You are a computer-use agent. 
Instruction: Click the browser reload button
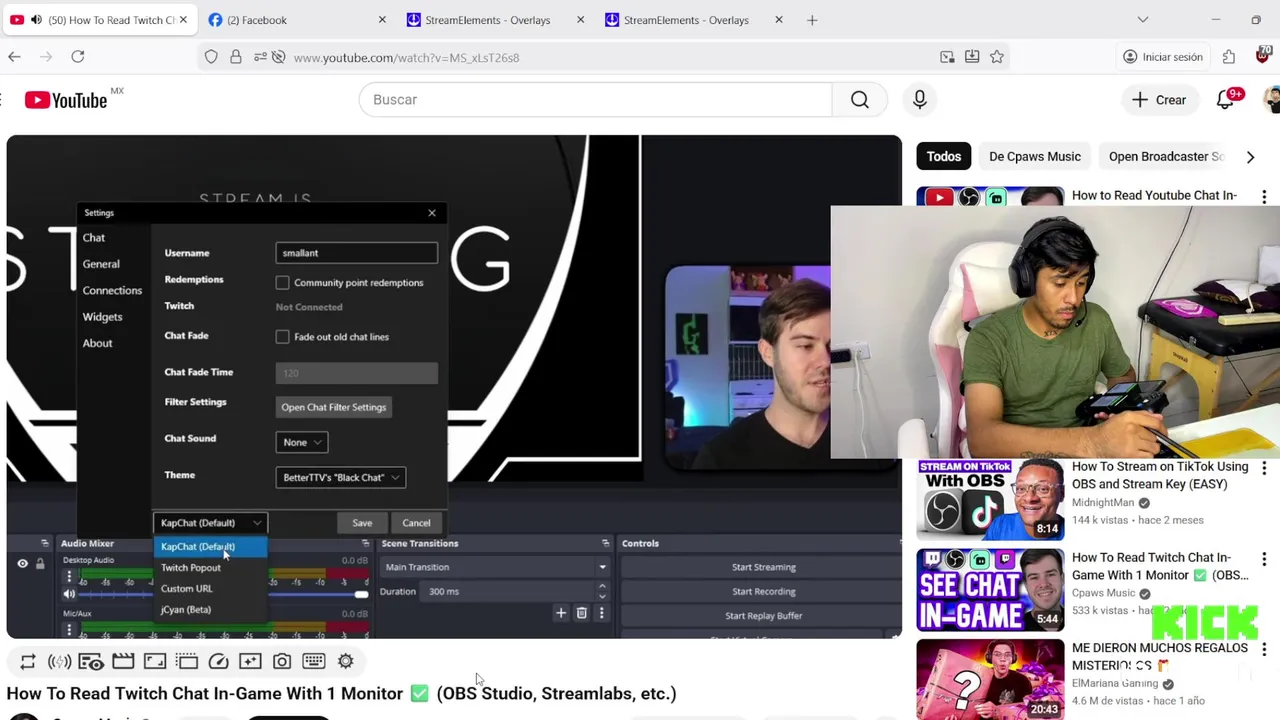tap(77, 57)
